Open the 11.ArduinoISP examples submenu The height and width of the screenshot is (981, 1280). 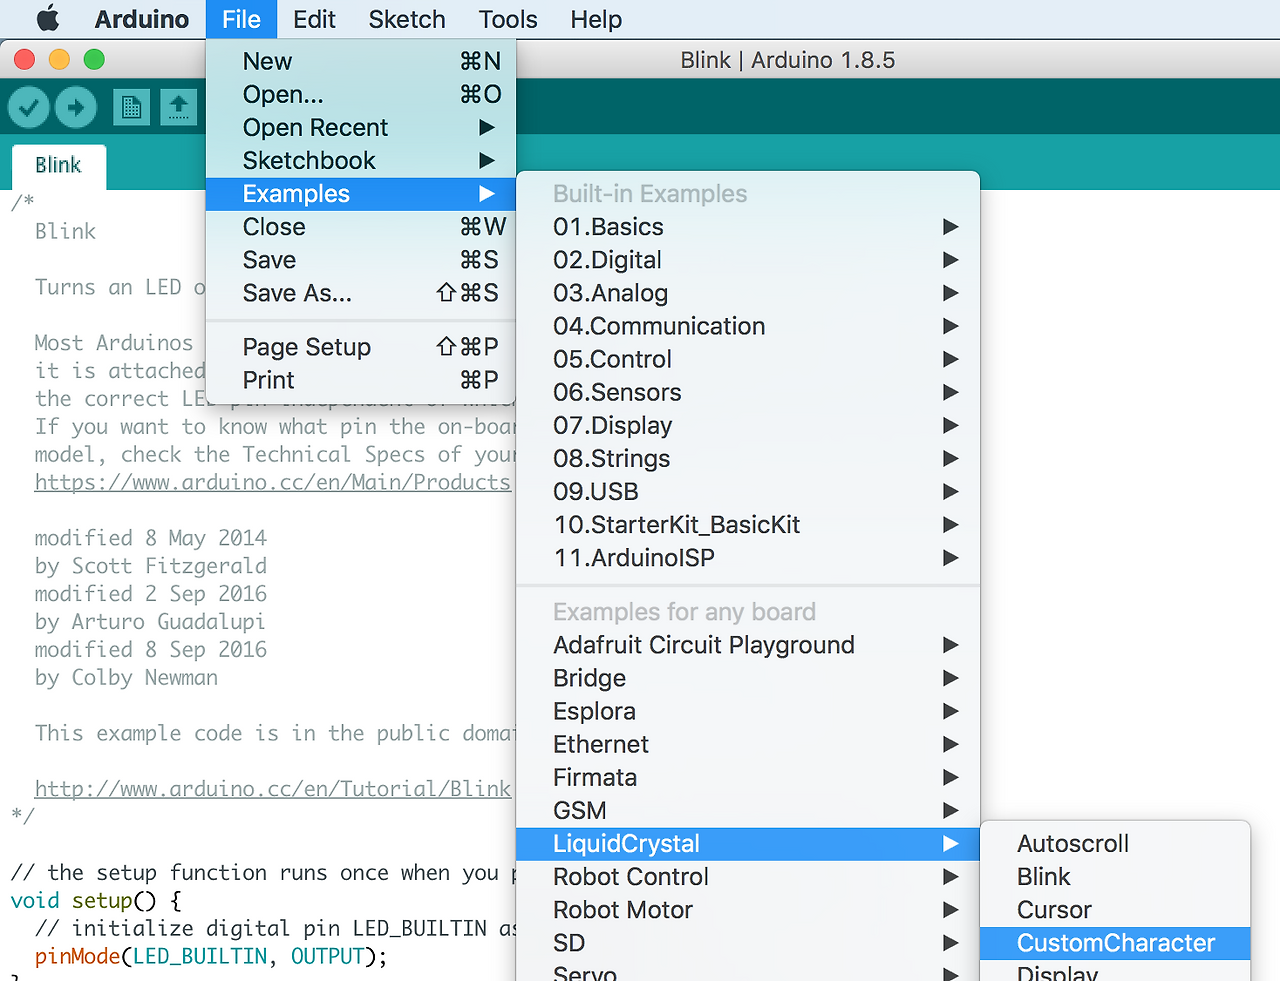click(x=748, y=557)
